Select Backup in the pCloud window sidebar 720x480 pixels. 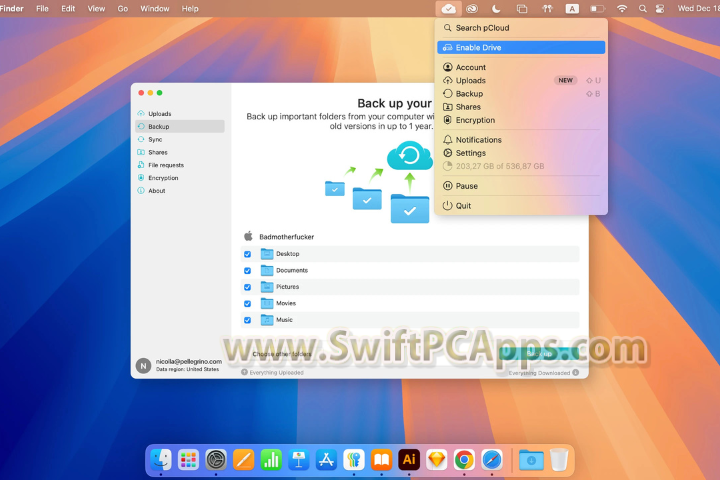click(x=180, y=126)
